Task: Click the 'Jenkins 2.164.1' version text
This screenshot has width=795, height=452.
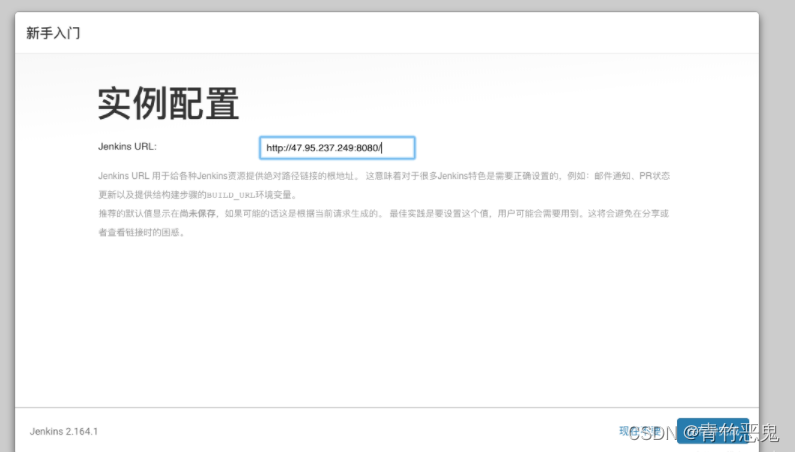Action: pos(64,431)
